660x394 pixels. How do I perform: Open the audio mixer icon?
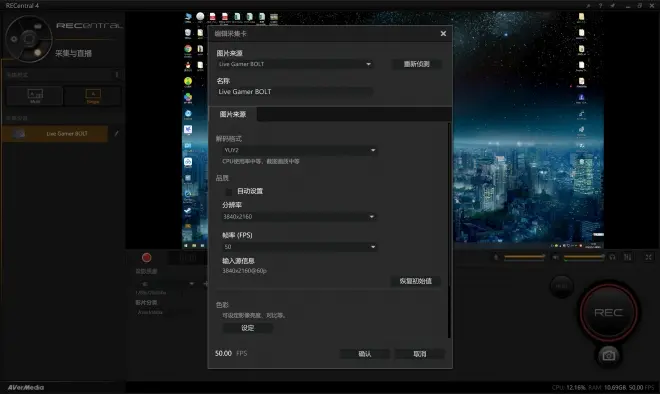point(628,257)
